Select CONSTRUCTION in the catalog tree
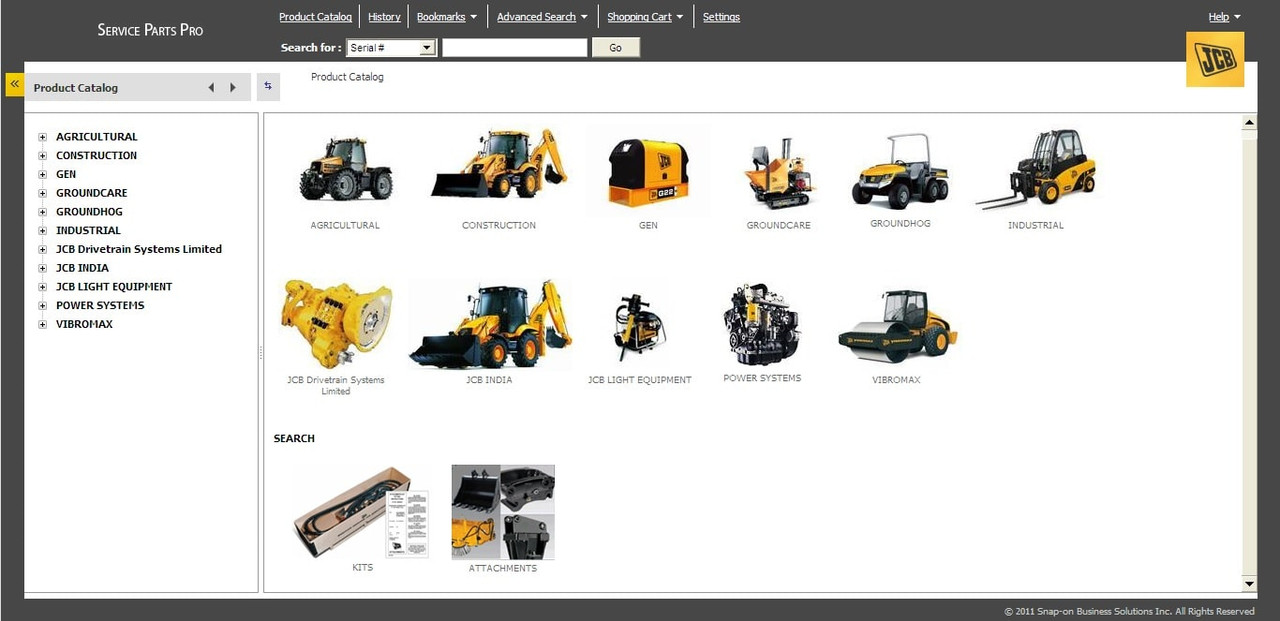The width and height of the screenshot is (1280, 621). point(97,156)
